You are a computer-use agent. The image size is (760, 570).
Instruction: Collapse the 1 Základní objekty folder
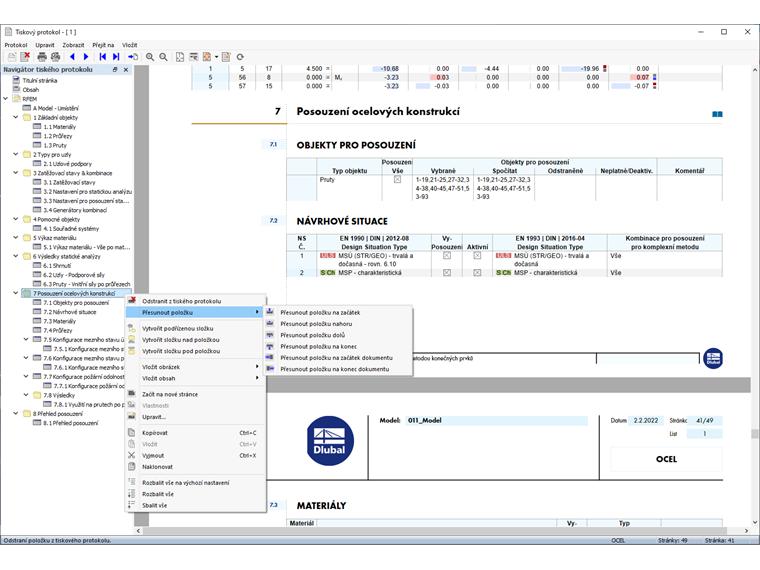(x=16, y=117)
